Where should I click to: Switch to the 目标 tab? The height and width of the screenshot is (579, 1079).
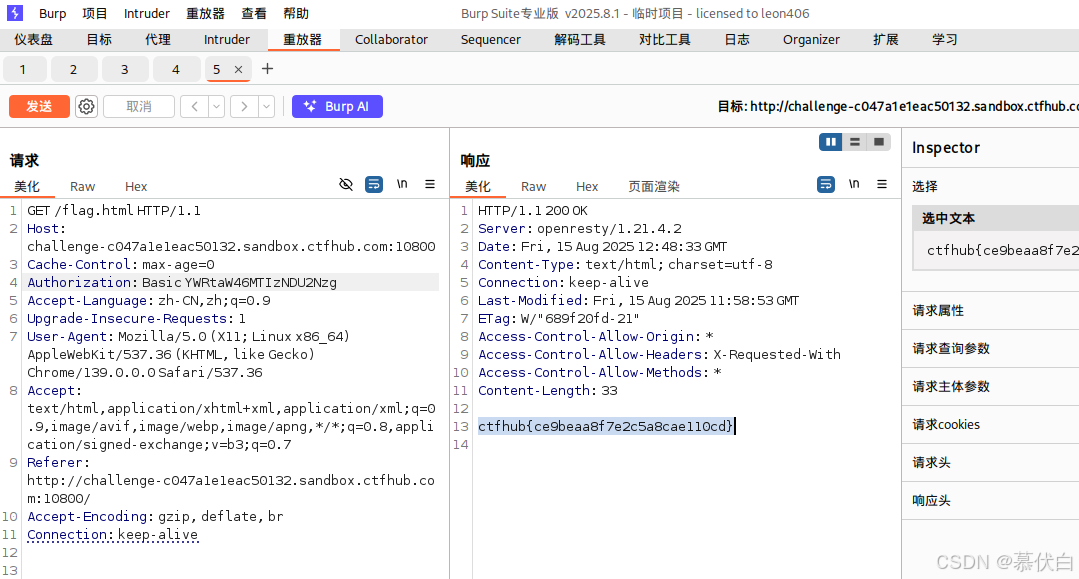click(99, 40)
